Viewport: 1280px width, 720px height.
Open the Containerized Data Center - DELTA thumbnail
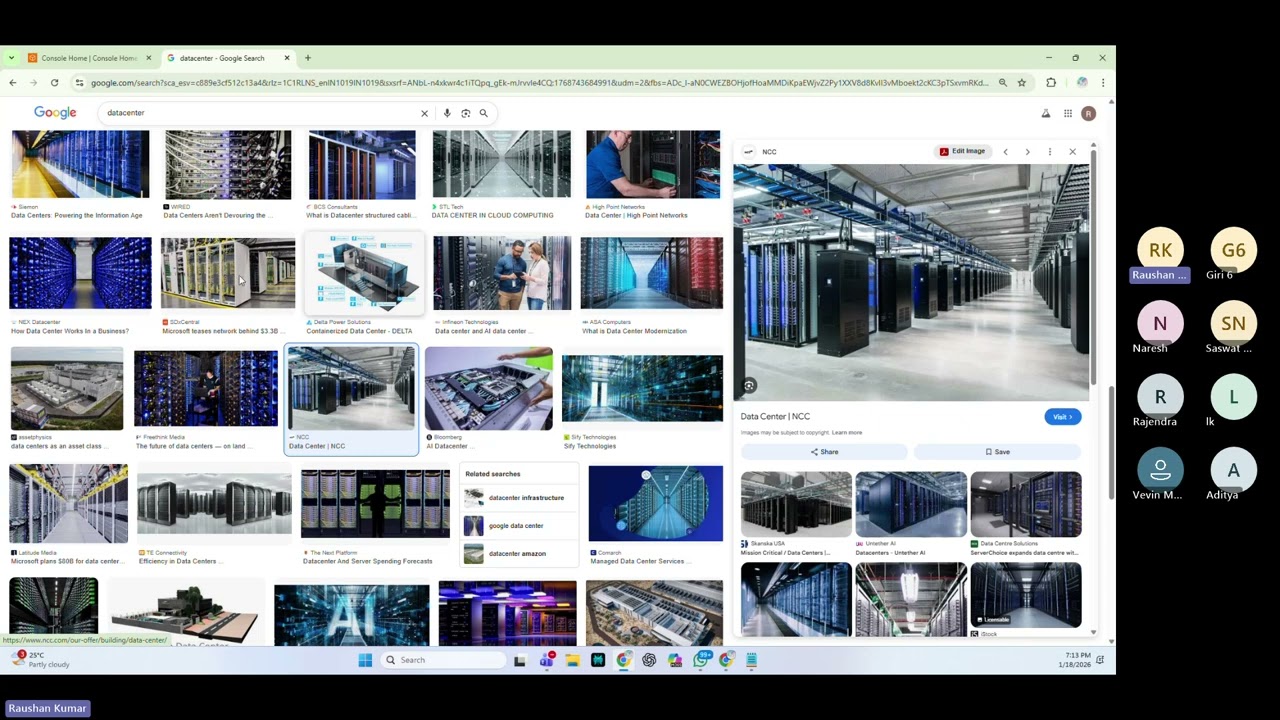tap(364, 274)
